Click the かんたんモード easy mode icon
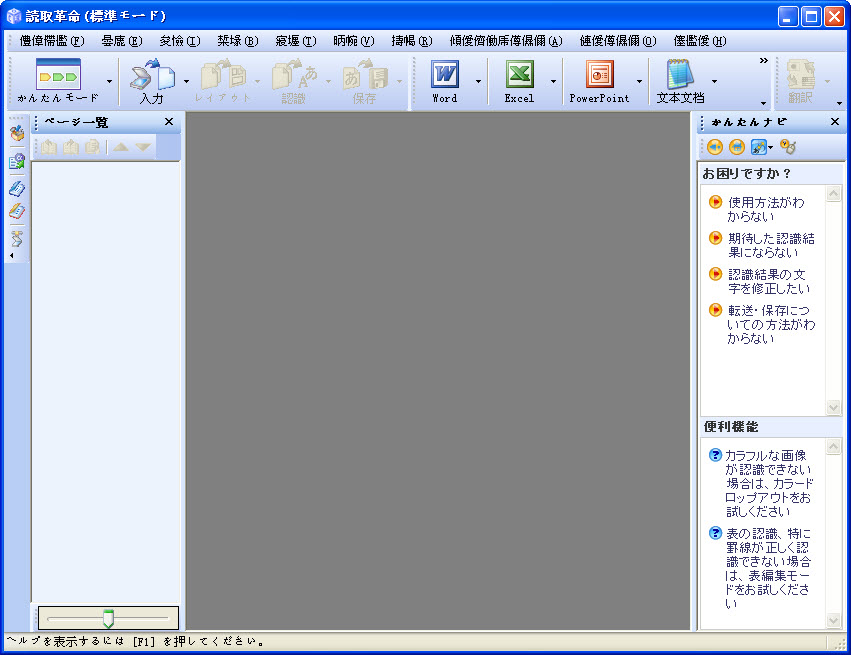This screenshot has width=851, height=655. [x=58, y=74]
